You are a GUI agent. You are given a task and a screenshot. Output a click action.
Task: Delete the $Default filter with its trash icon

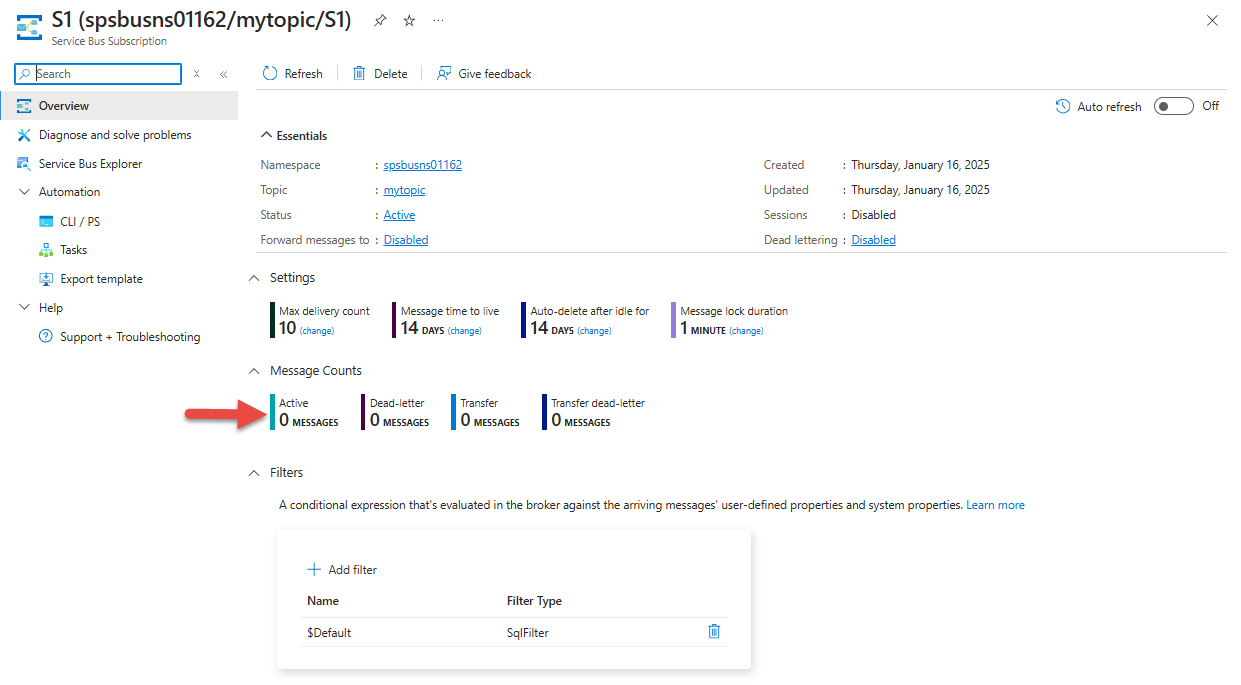tap(714, 631)
